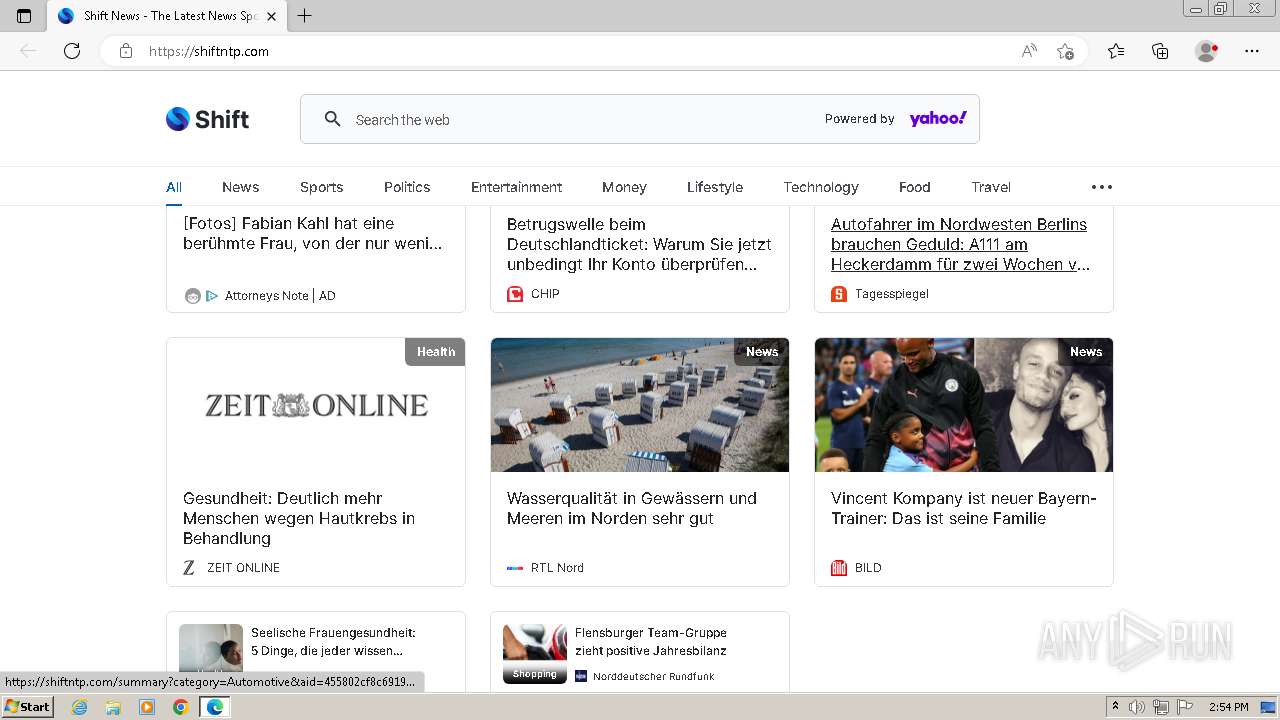Open browser profile avatar
The height and width of the screenshot is (720, 1280).
tap(1207, 51)
